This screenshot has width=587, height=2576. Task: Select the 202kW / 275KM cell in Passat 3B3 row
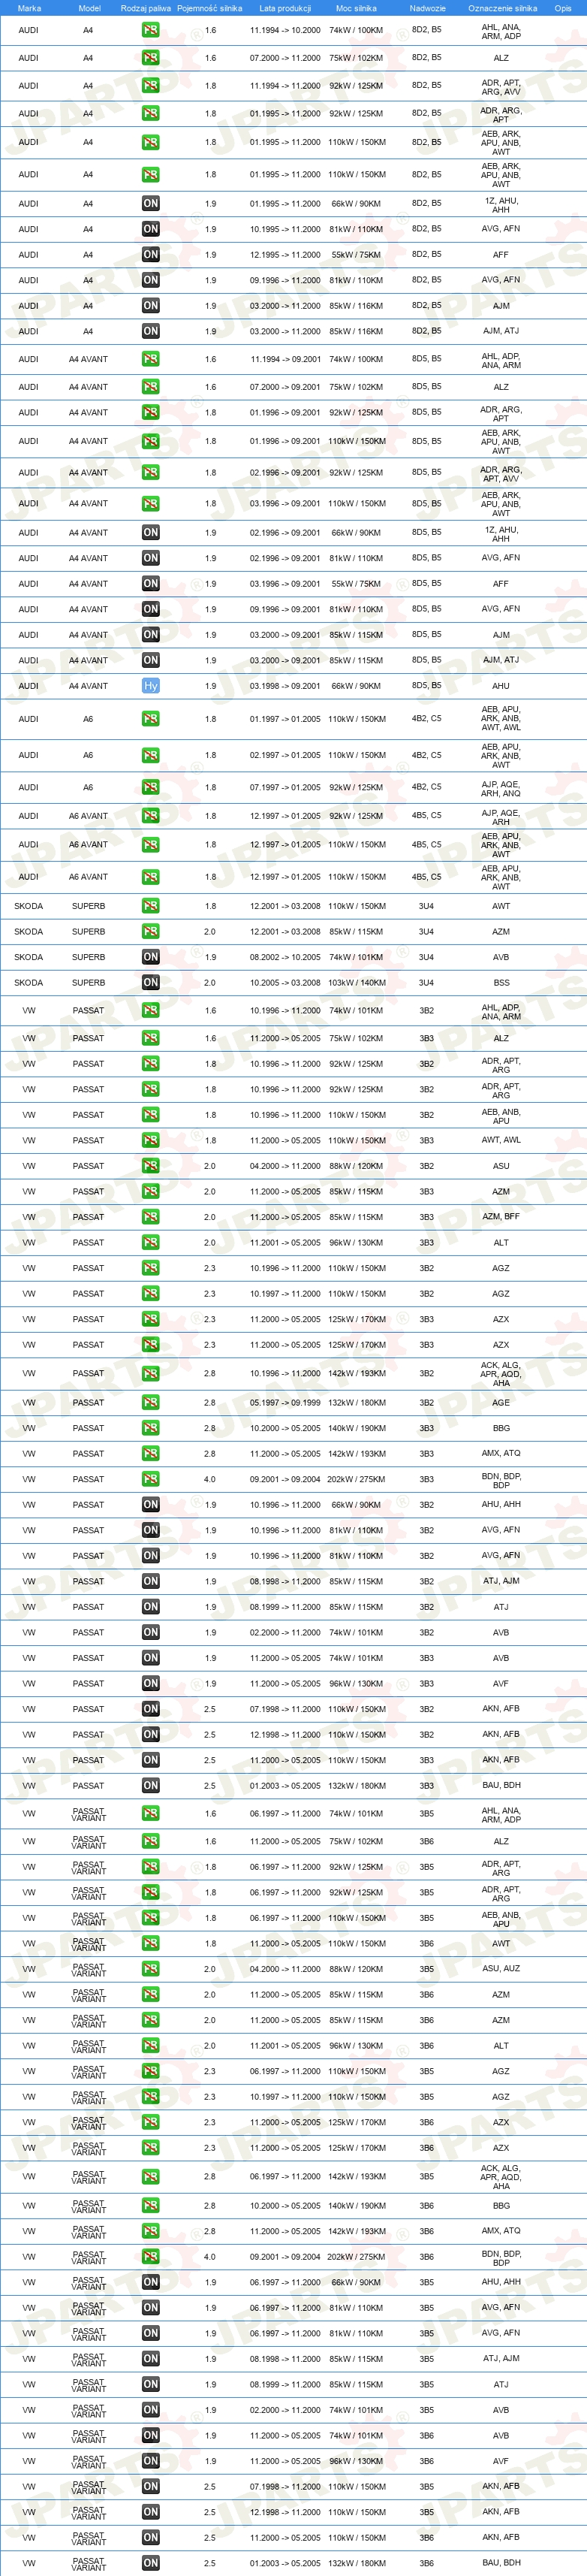coord(356,1480)
